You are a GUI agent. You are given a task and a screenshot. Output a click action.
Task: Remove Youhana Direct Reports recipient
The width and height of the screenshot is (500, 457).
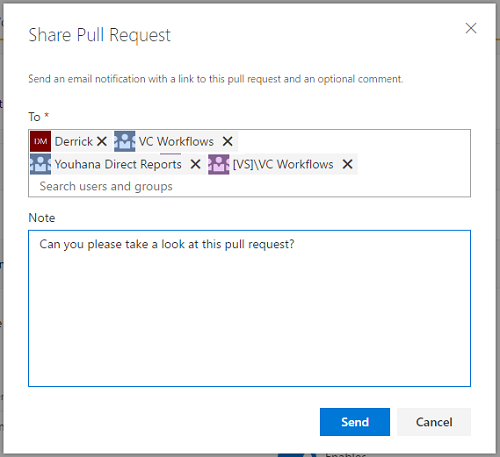pyautogui.click(x=195, y=164)
